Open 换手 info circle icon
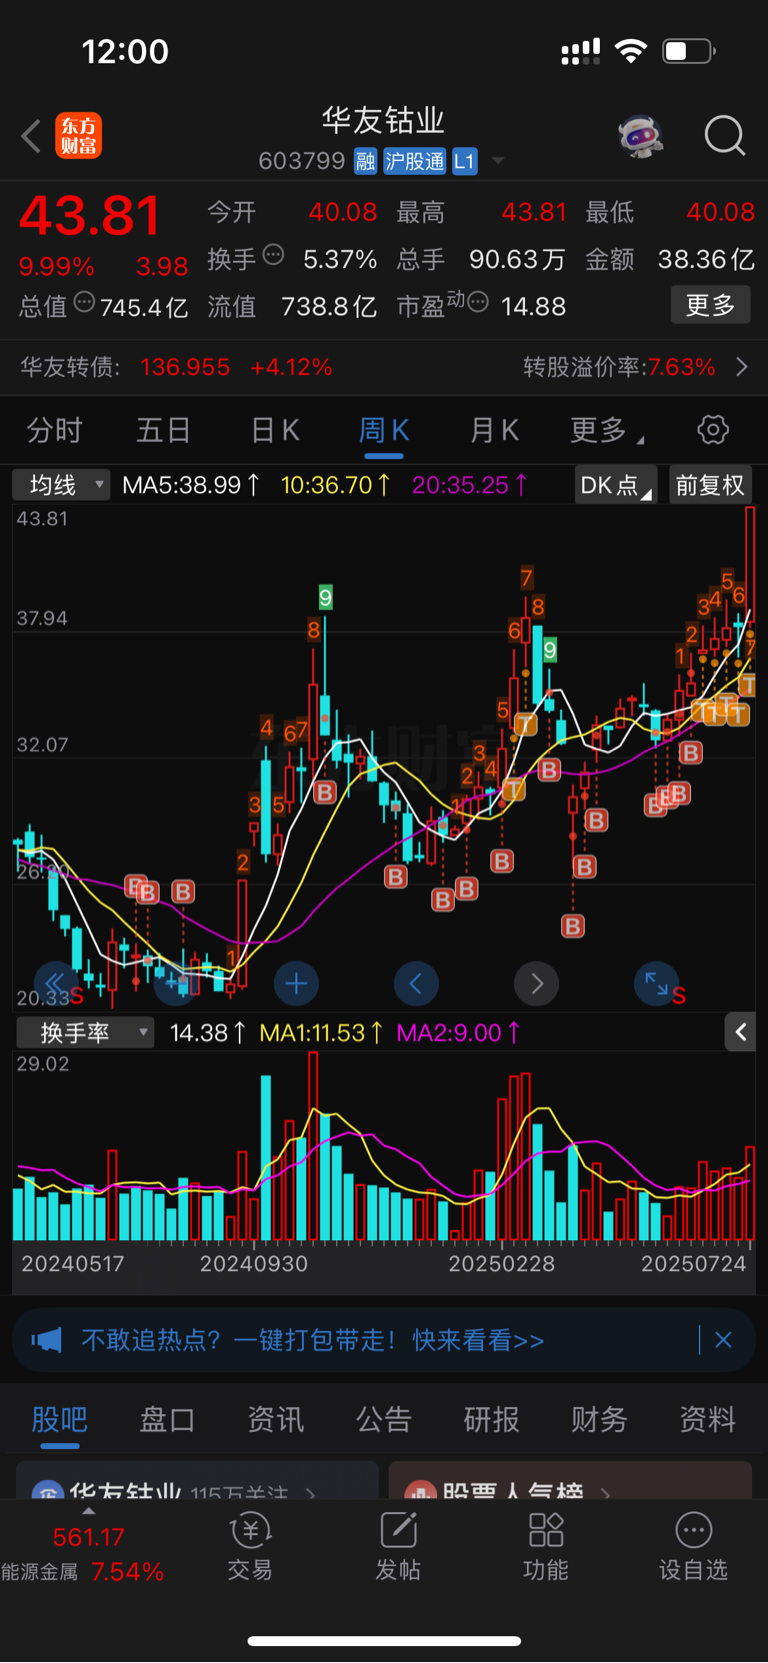 click(273, 255)
